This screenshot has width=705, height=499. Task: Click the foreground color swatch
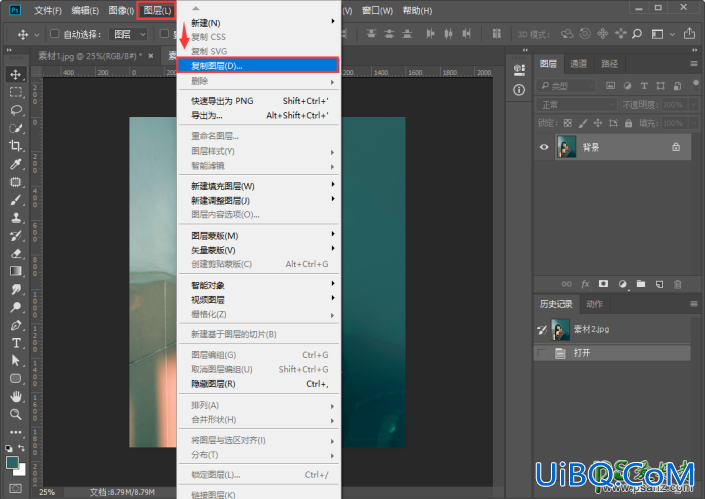click(x=12, y=463)
